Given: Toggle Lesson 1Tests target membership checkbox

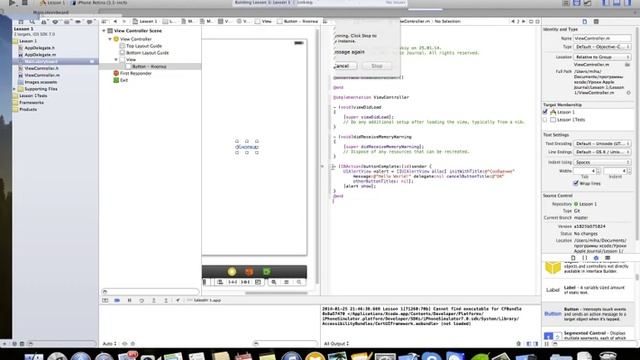Looking at the screenshot, I should pos(545,120).
